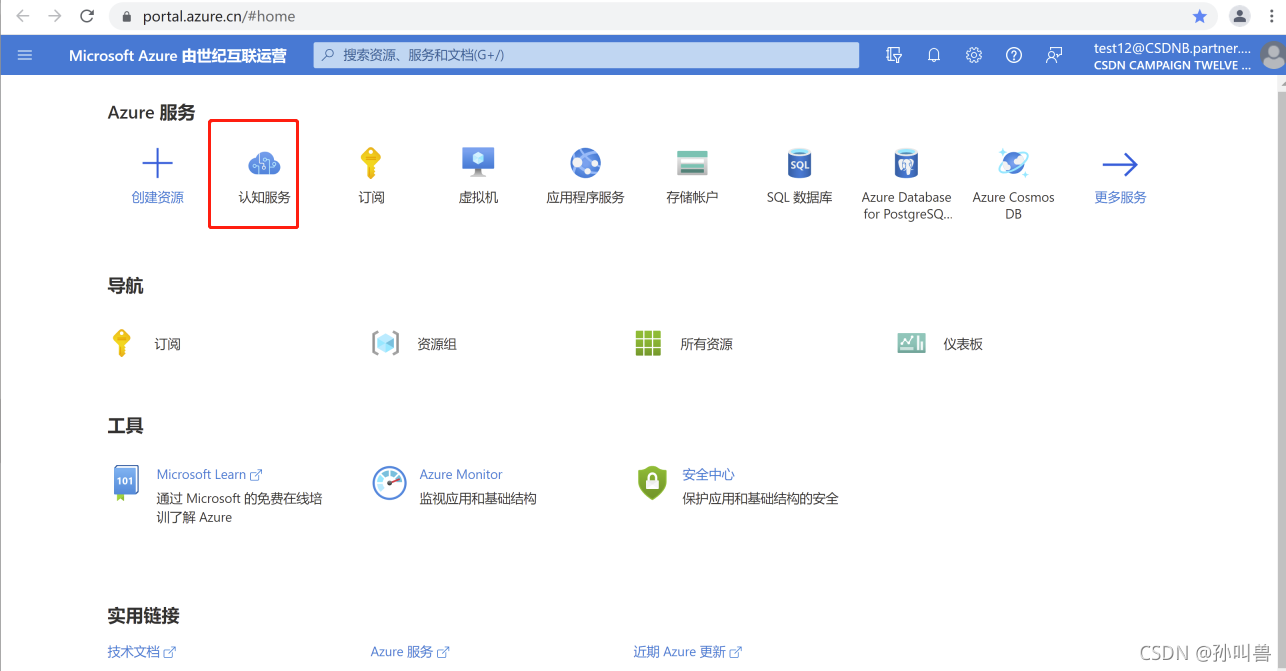Image resolution: width=1286 pixels, height=671 pixels.
Task: Open portal settings gear icon
Action: [974, 55]
